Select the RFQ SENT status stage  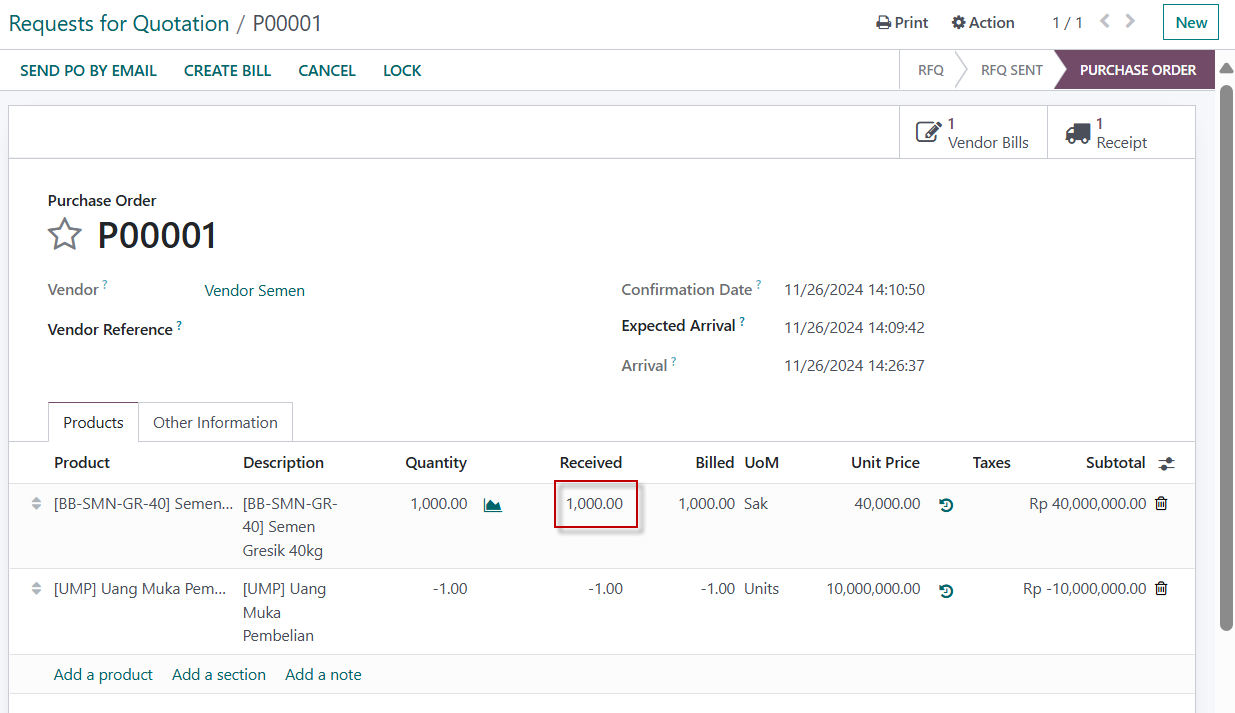pyautogui.click(x=1011, y=70)
